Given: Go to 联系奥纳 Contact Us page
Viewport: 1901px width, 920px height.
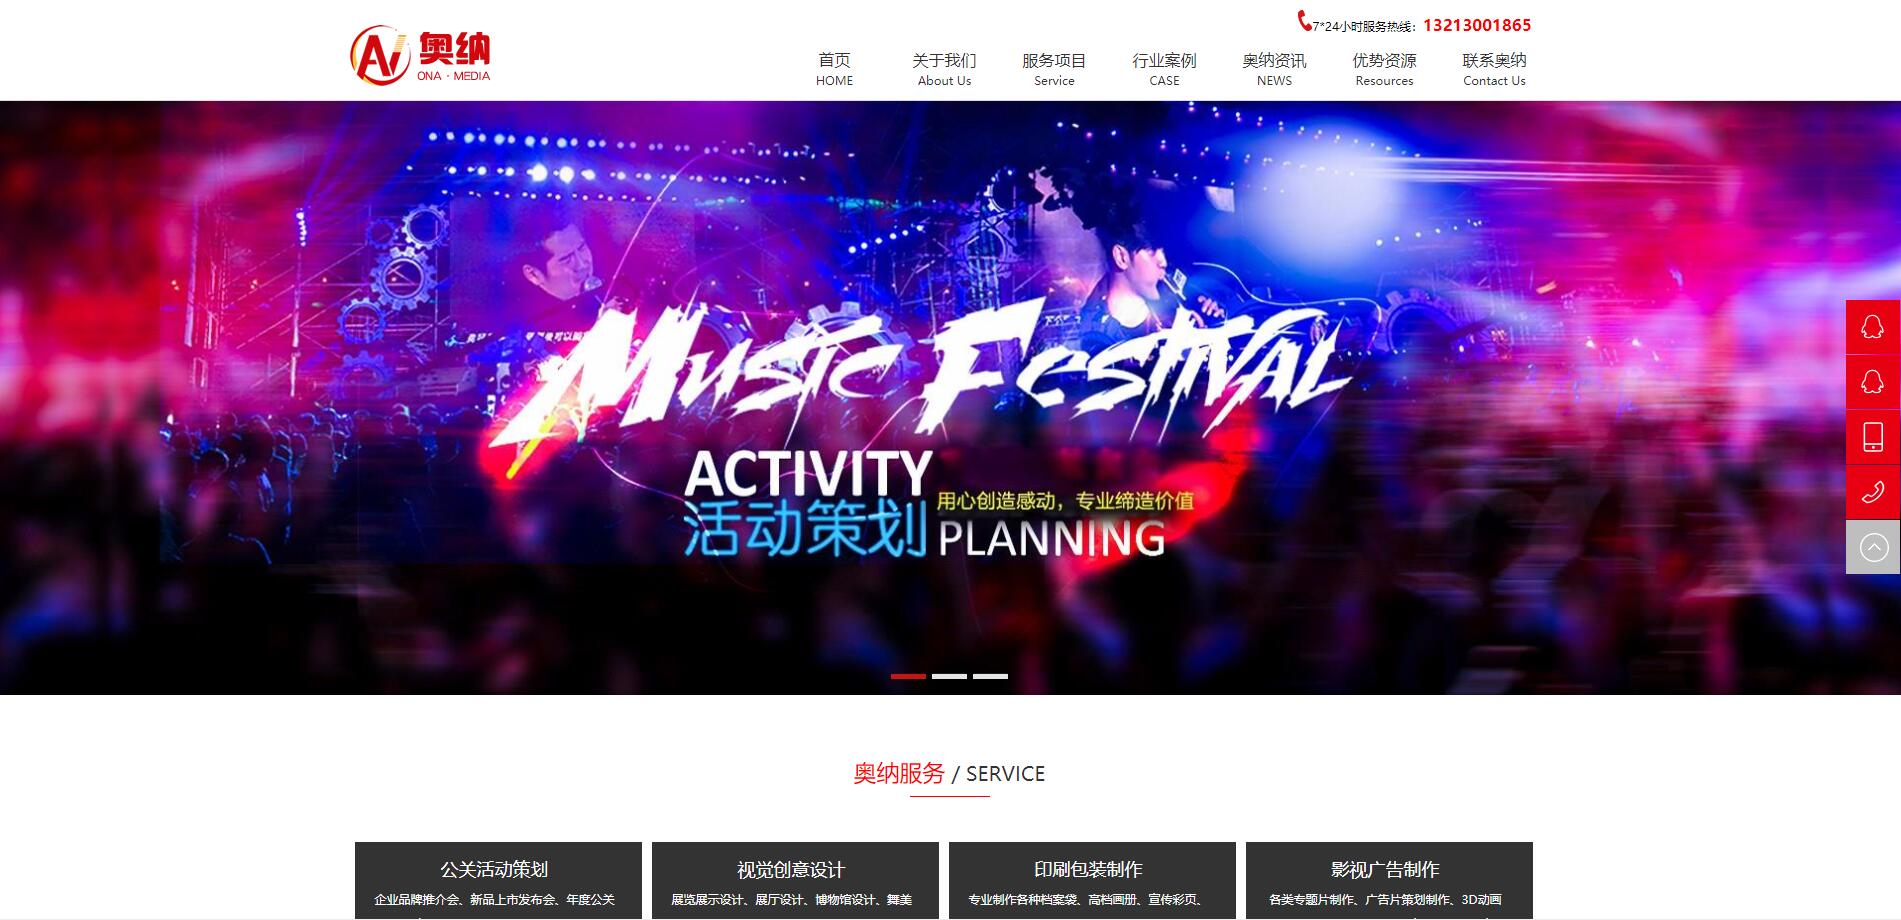Looking at the screenshot, I should pos(1494,69).
